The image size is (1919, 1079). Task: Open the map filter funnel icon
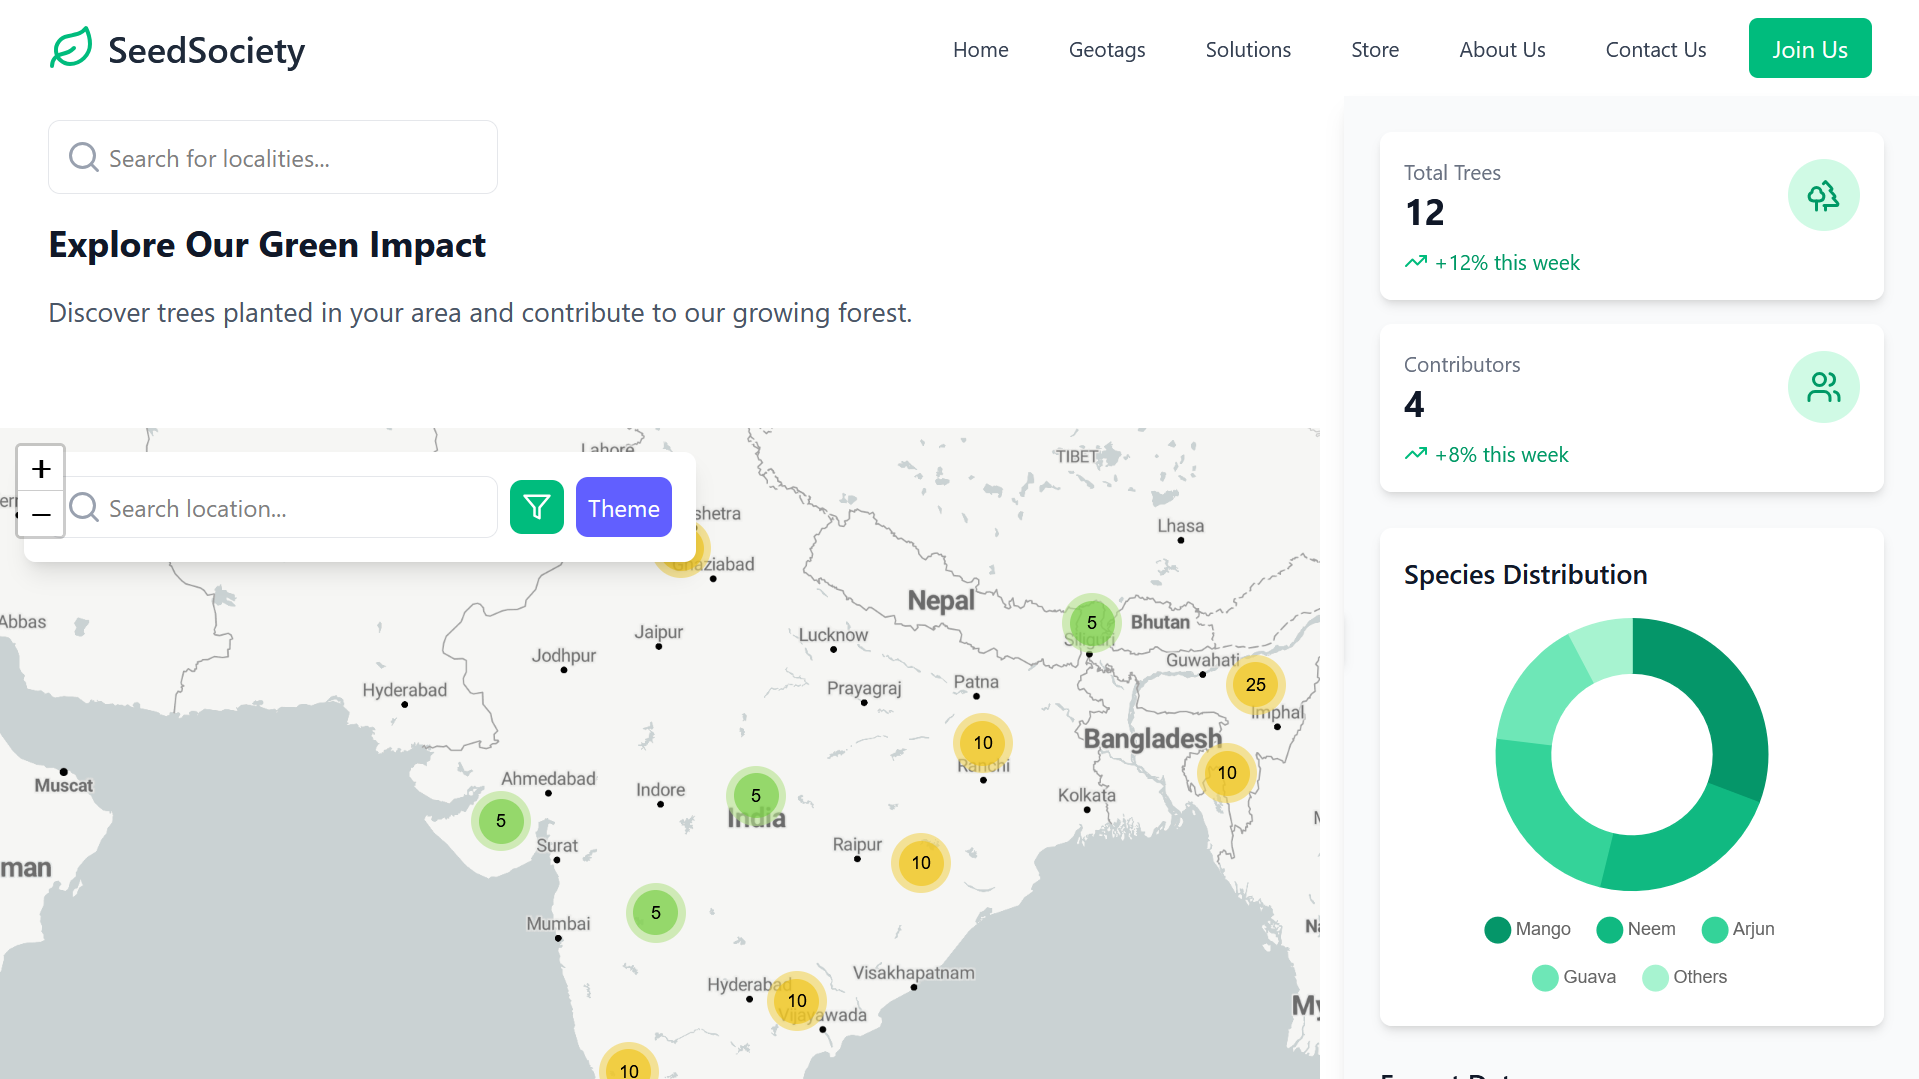pyautogui.click(x=536, y=507)
